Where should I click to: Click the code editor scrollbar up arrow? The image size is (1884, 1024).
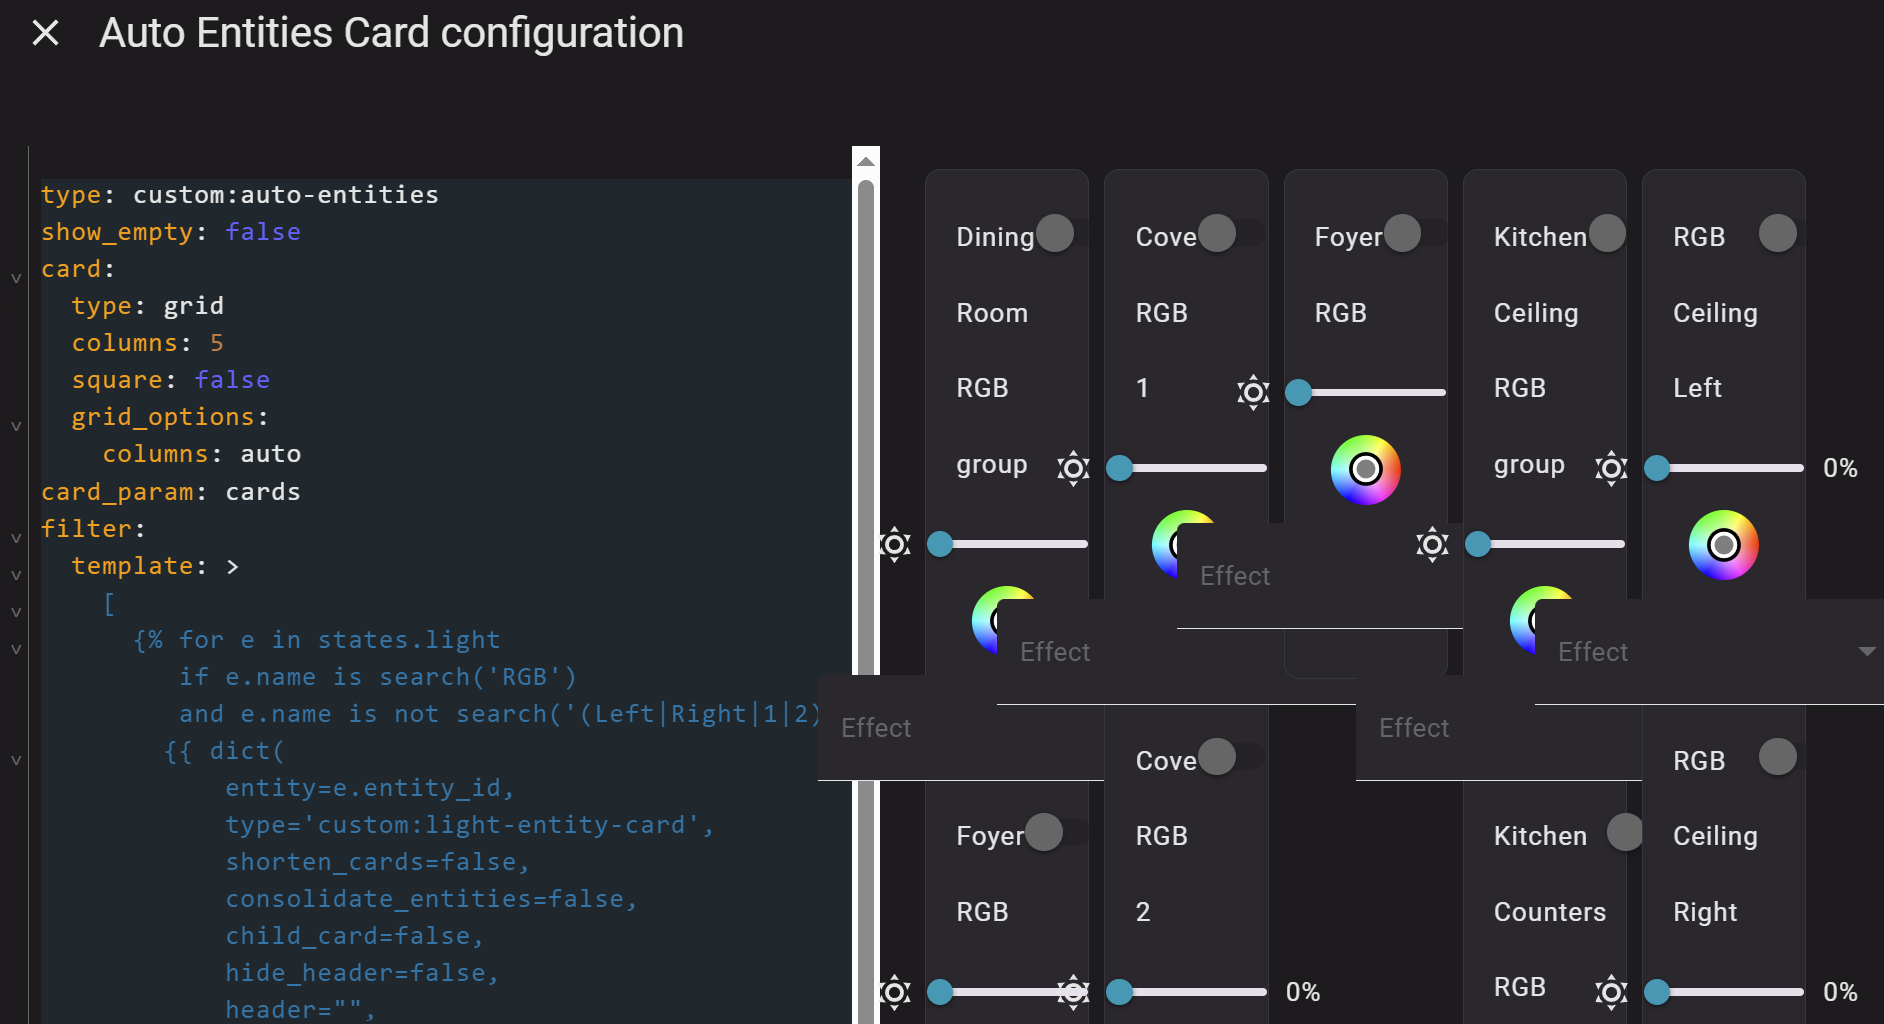pos(866,161)
